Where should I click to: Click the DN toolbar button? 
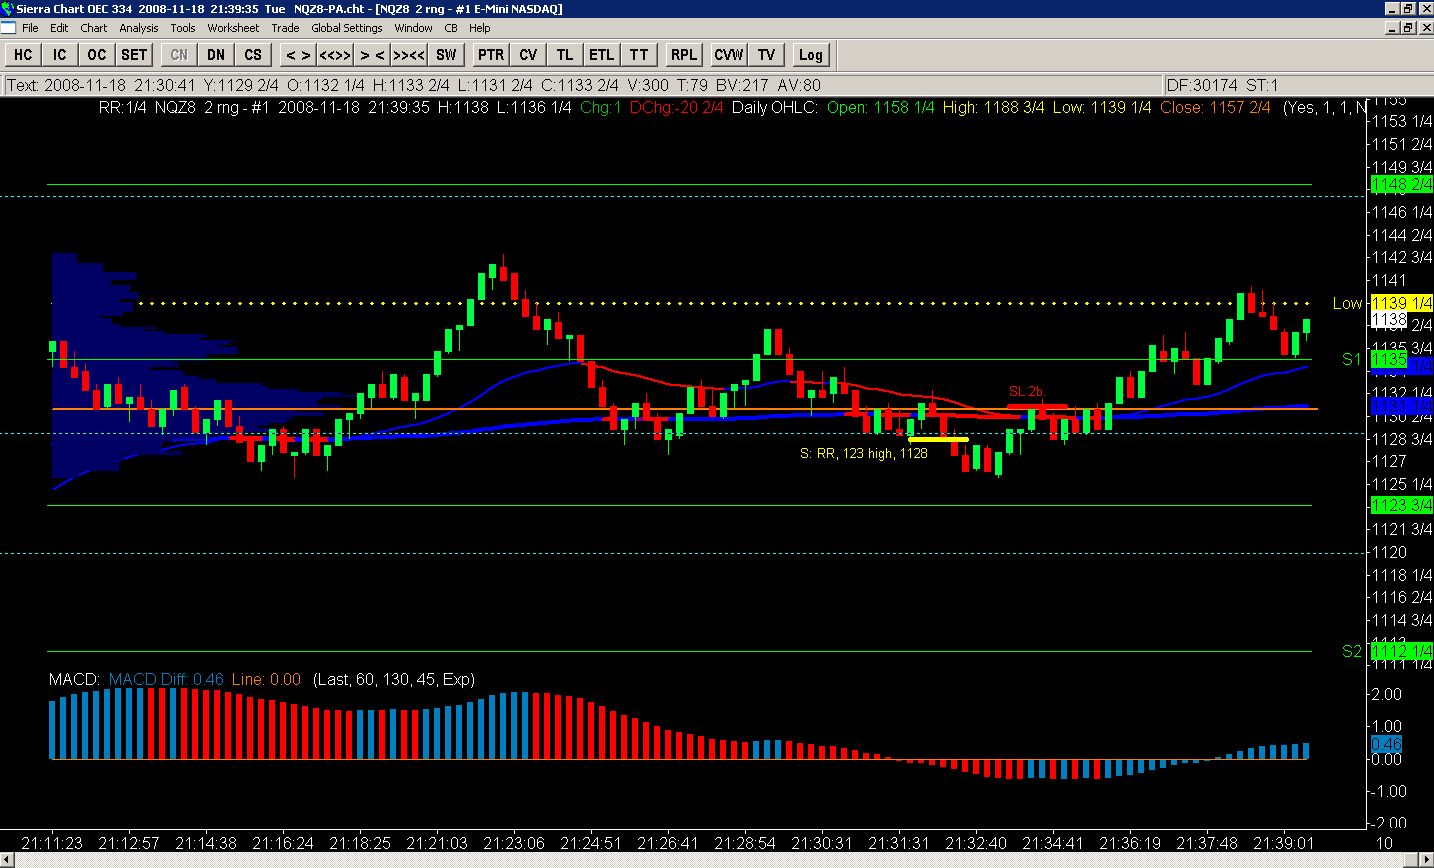pos(216,55)
